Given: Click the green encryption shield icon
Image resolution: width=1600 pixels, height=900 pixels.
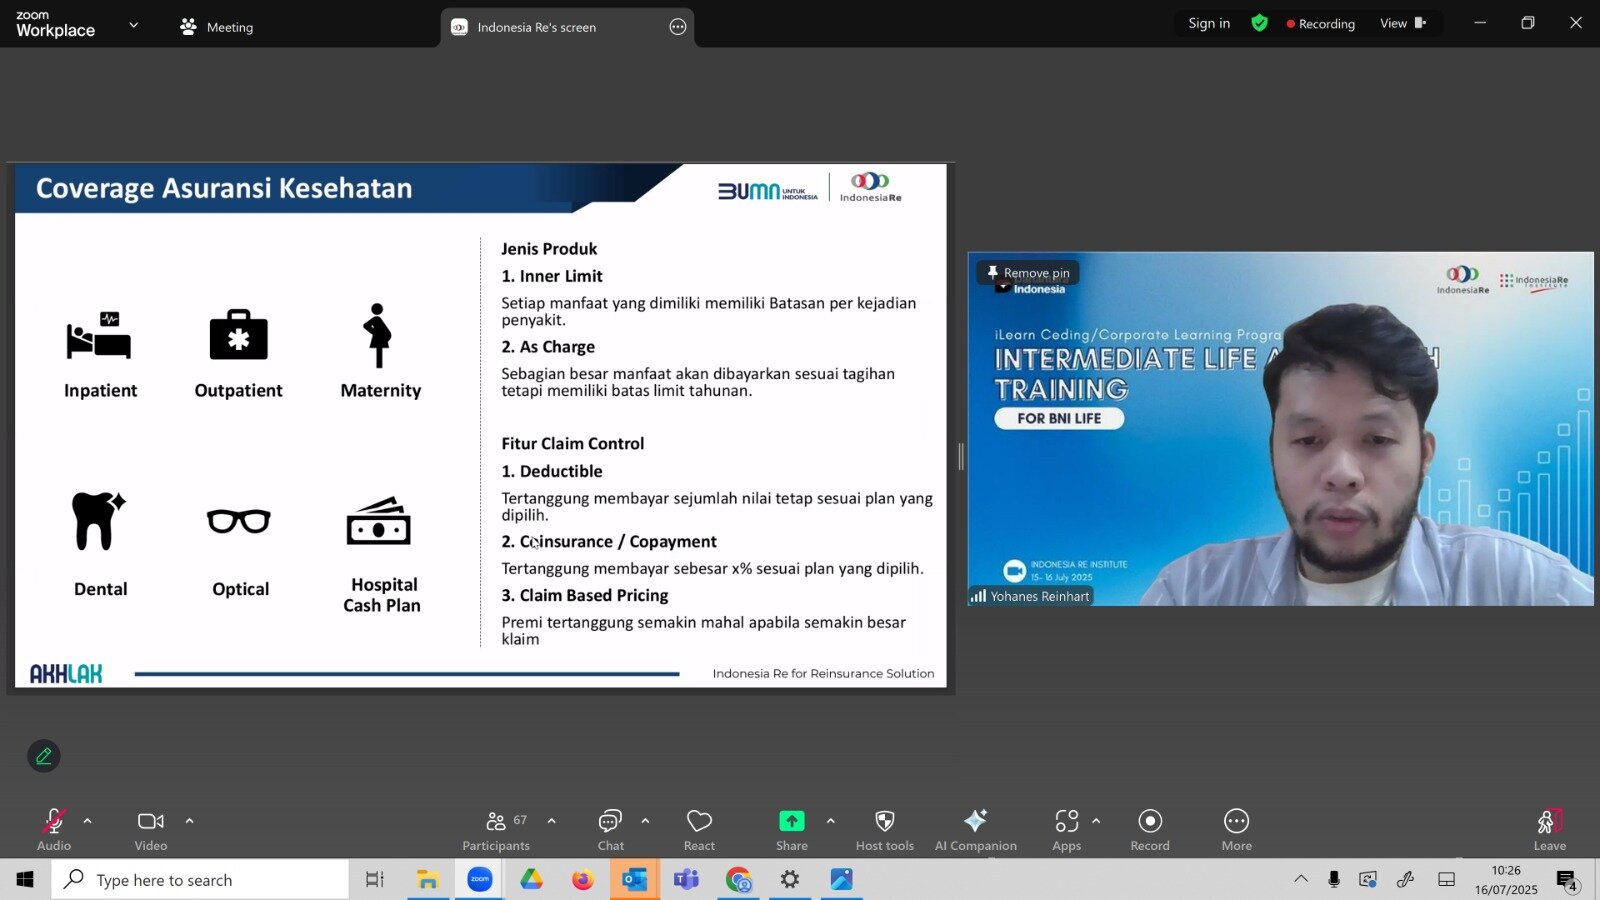Looking at the screenshot, I should point(1260,23).
